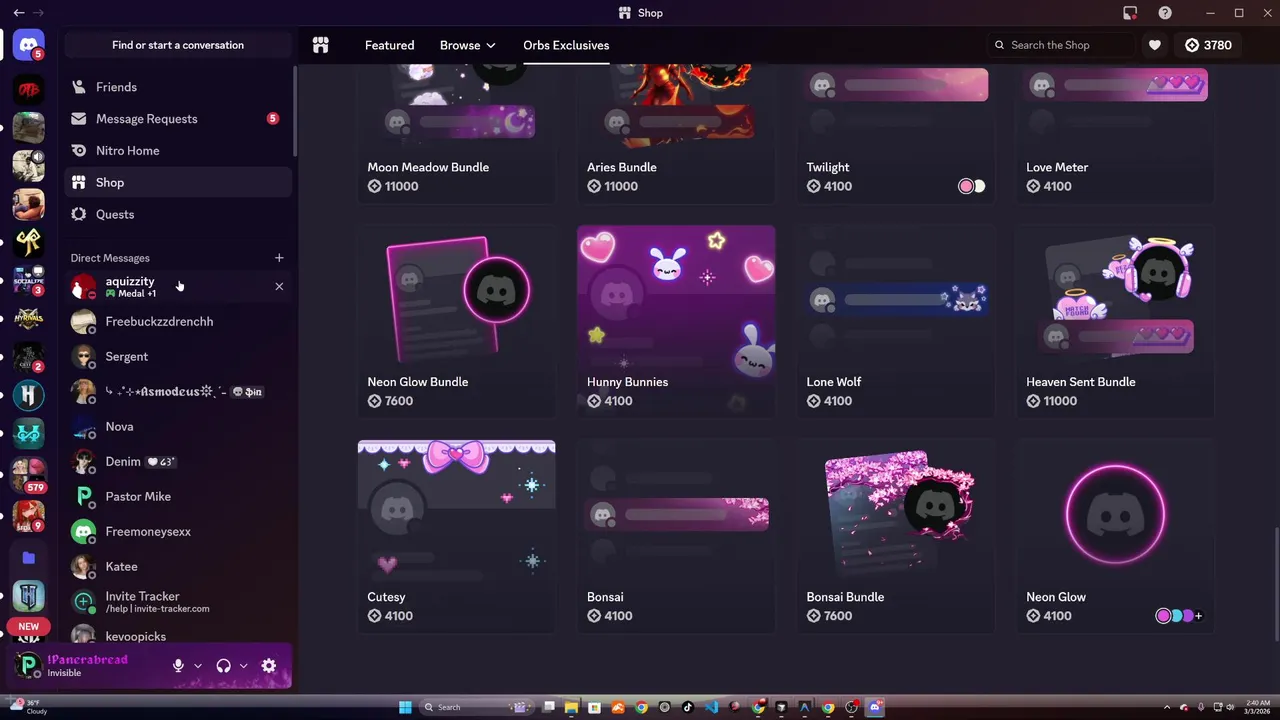Open the MYRIVALS server icon
Image resolution: width=1280 pixels, height=720 pixels.
click(29, 319)
